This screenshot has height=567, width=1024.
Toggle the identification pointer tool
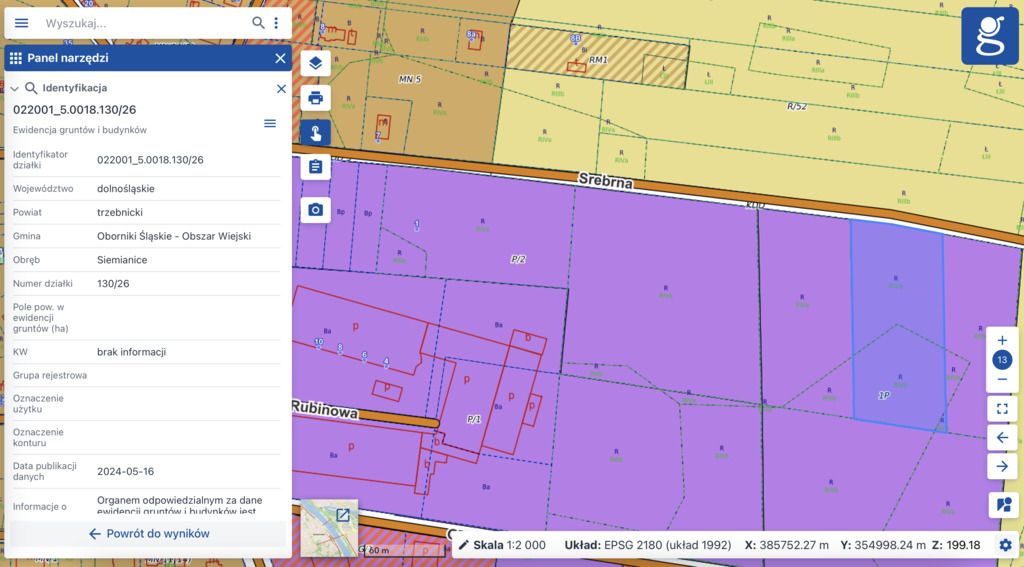coord(316,133)
